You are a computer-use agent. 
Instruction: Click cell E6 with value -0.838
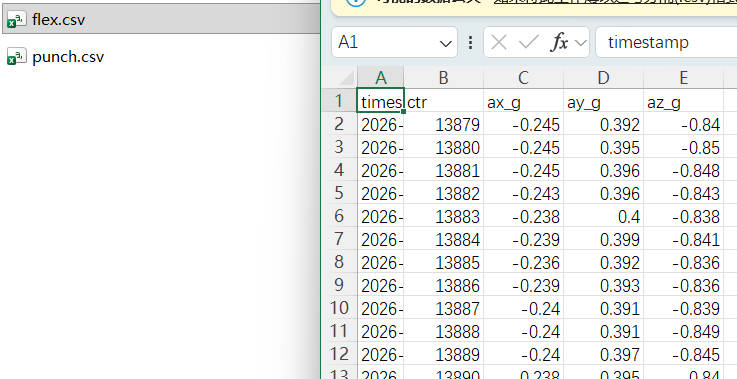(683, 216)
